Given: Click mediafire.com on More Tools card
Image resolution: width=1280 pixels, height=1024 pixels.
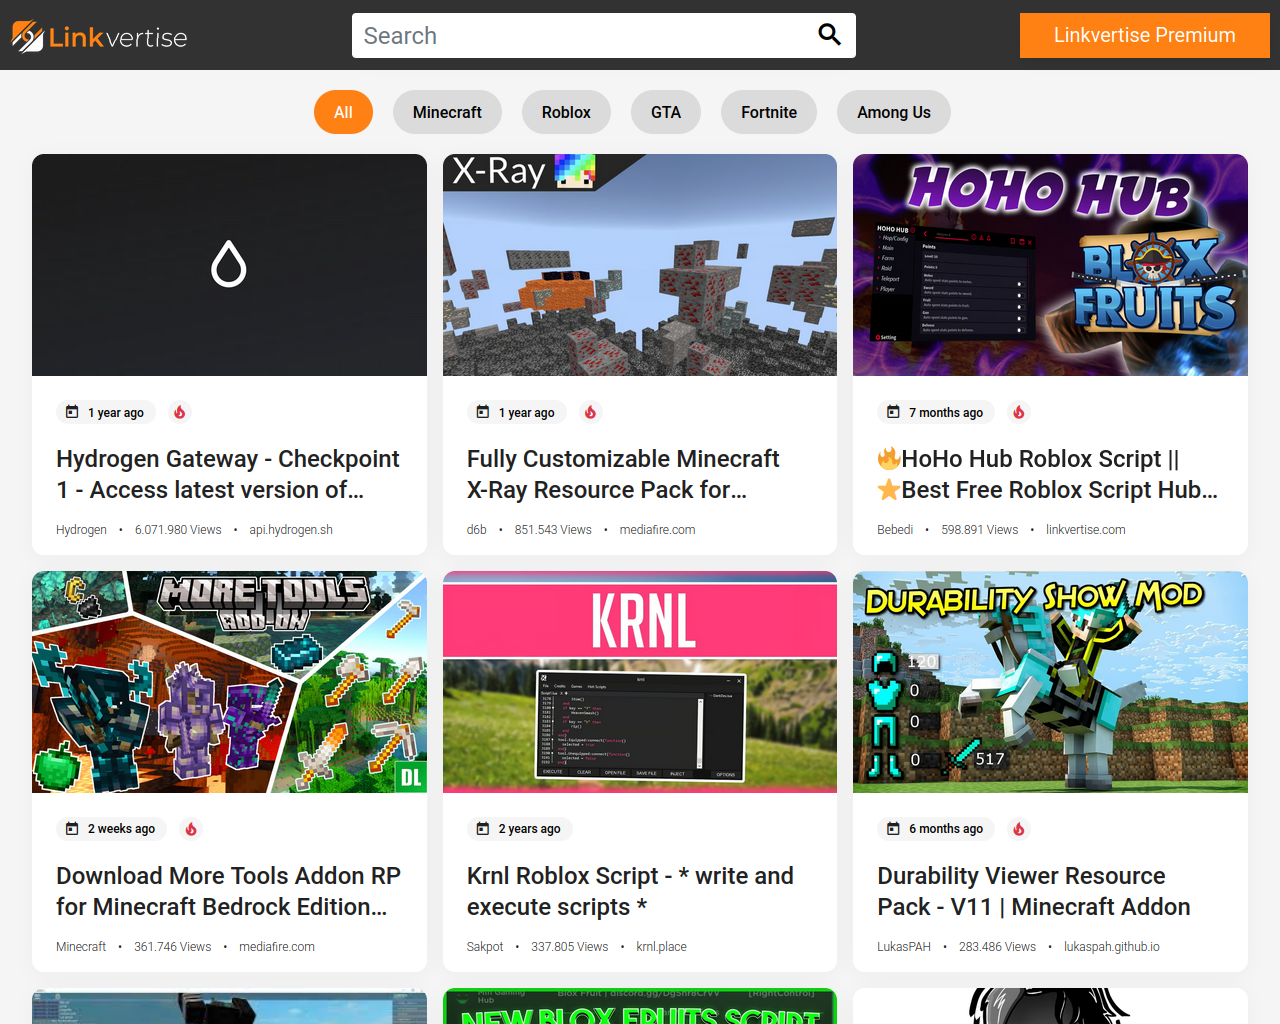Looking at the screenshot, I should [x=277, y=947].
